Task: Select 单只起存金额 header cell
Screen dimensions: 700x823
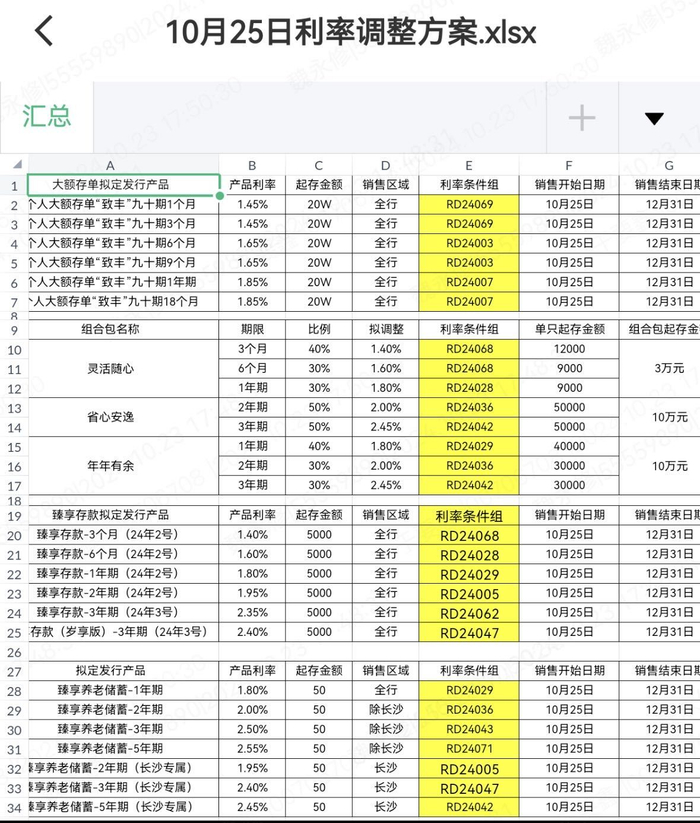Action: (x=569, y=329)
